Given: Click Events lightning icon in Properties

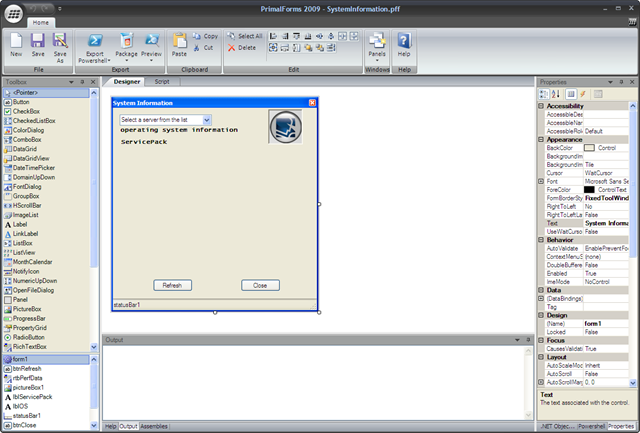Looking at the screenshot, I should click(x=583, y=94).
